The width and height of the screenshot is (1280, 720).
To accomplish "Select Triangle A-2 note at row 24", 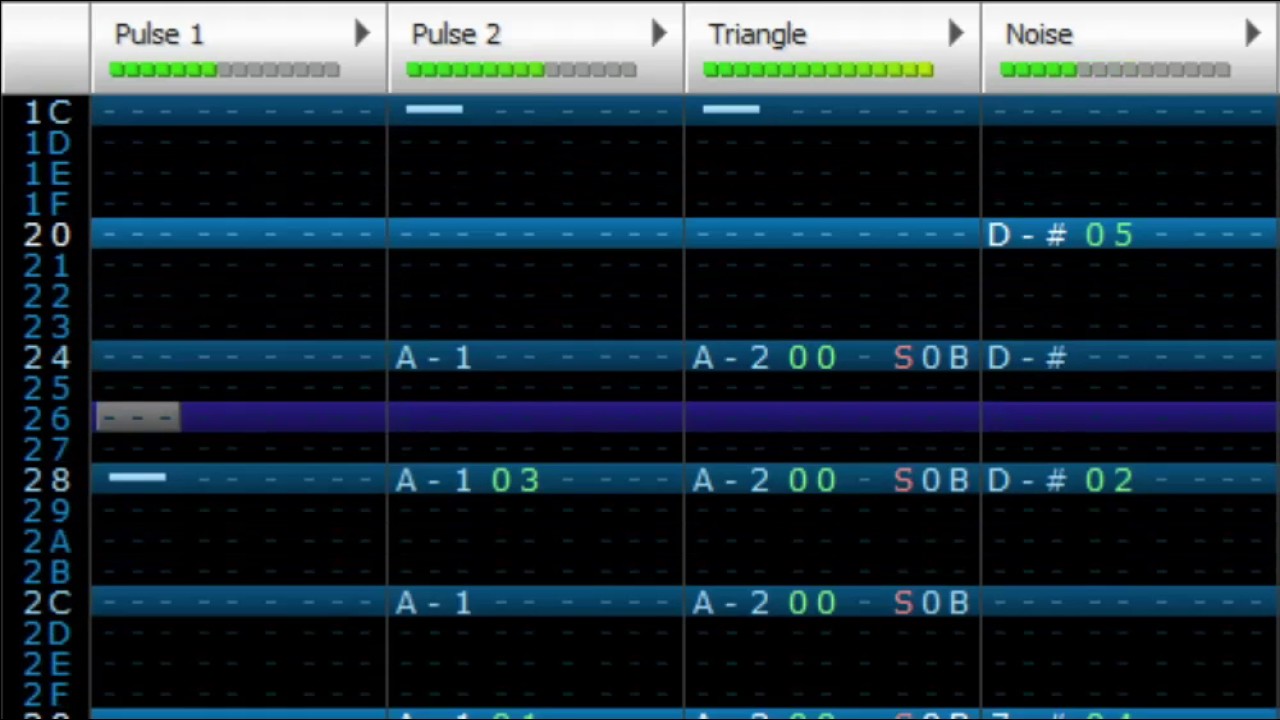I will pyautogui.click(x=731, y=358).
